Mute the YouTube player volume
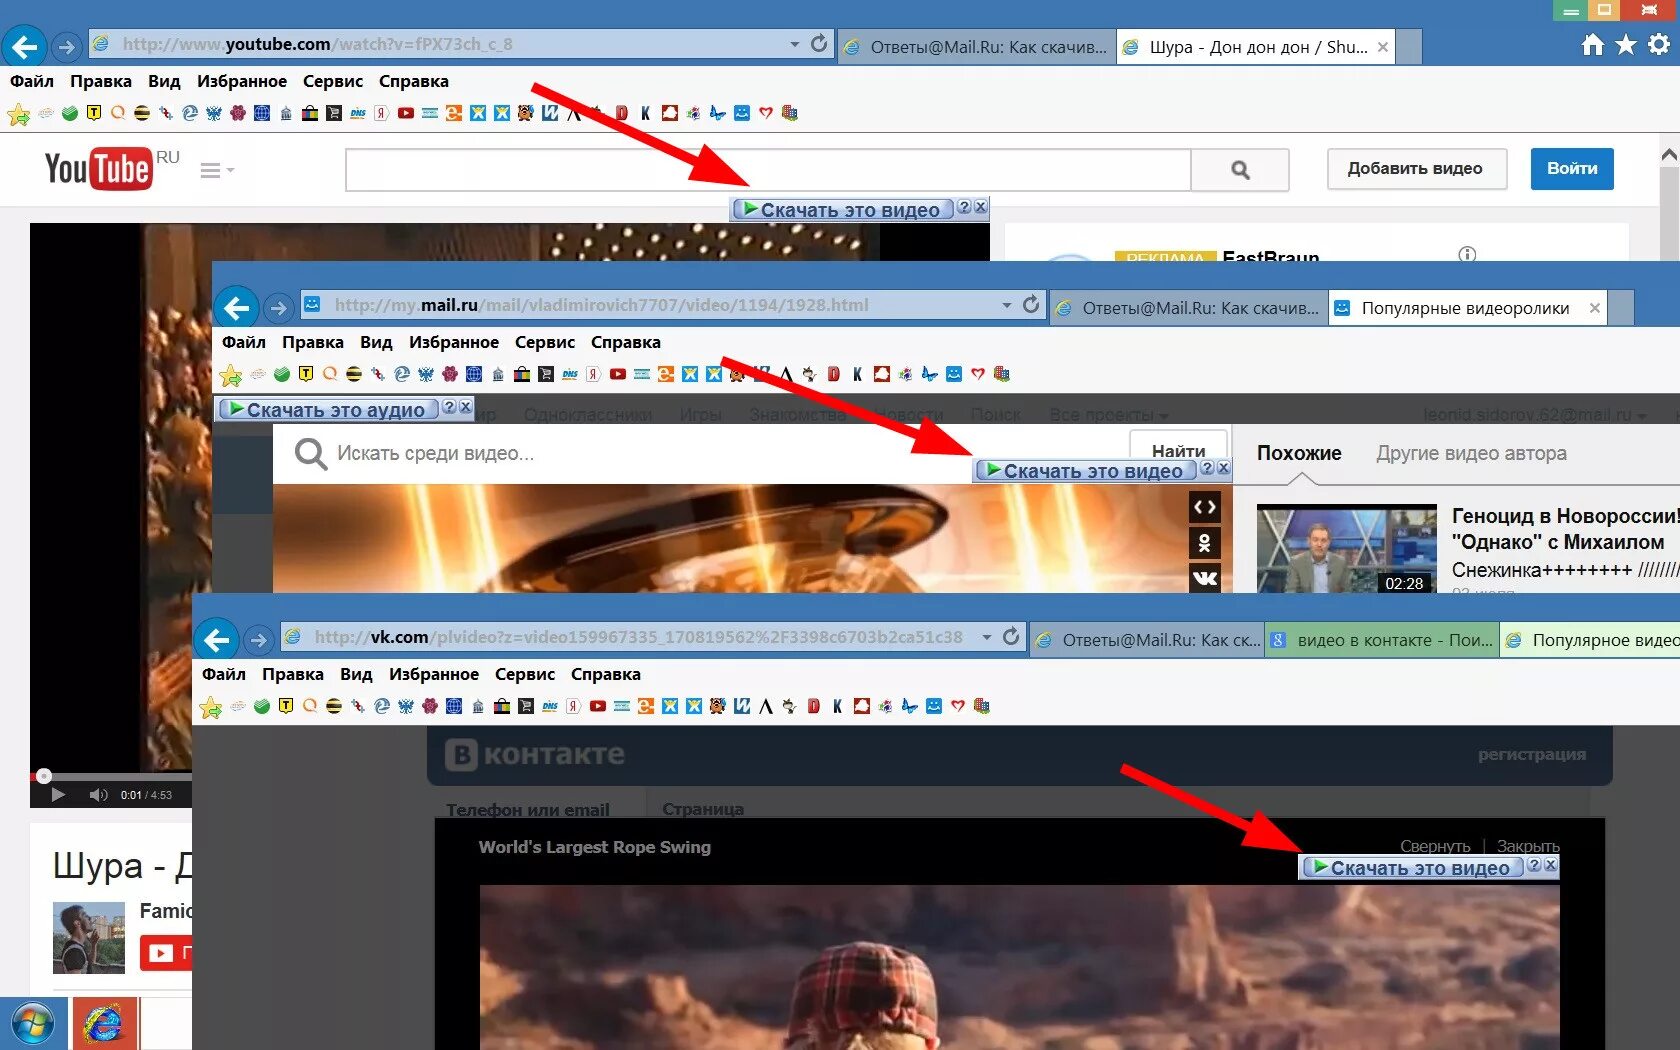1680x1050 pixels. tap(98, 795)
